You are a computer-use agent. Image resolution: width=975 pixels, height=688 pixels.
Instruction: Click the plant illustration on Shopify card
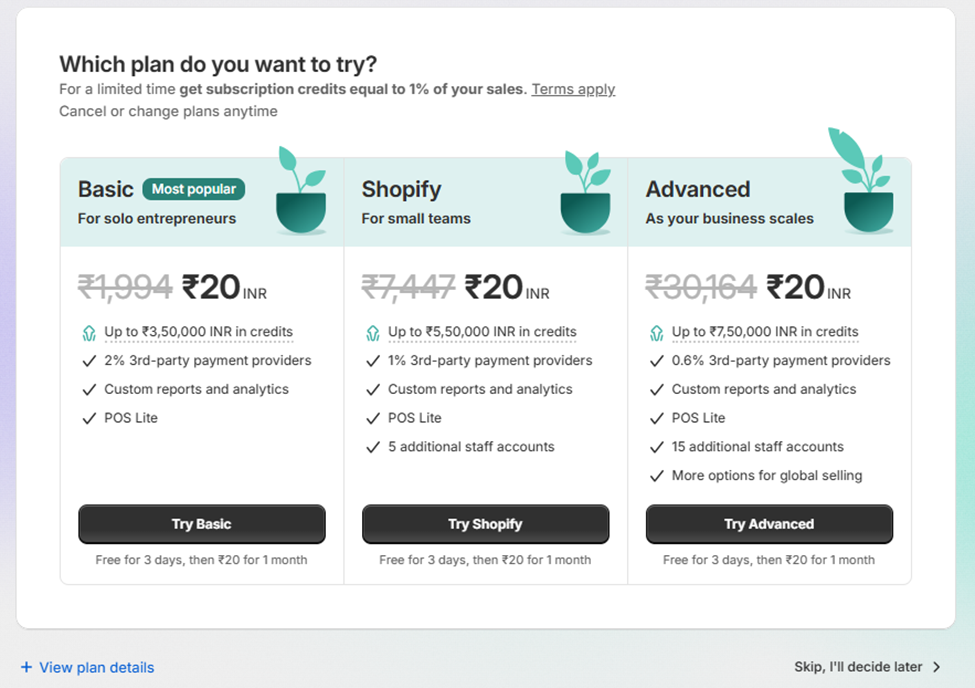point(586,192)
